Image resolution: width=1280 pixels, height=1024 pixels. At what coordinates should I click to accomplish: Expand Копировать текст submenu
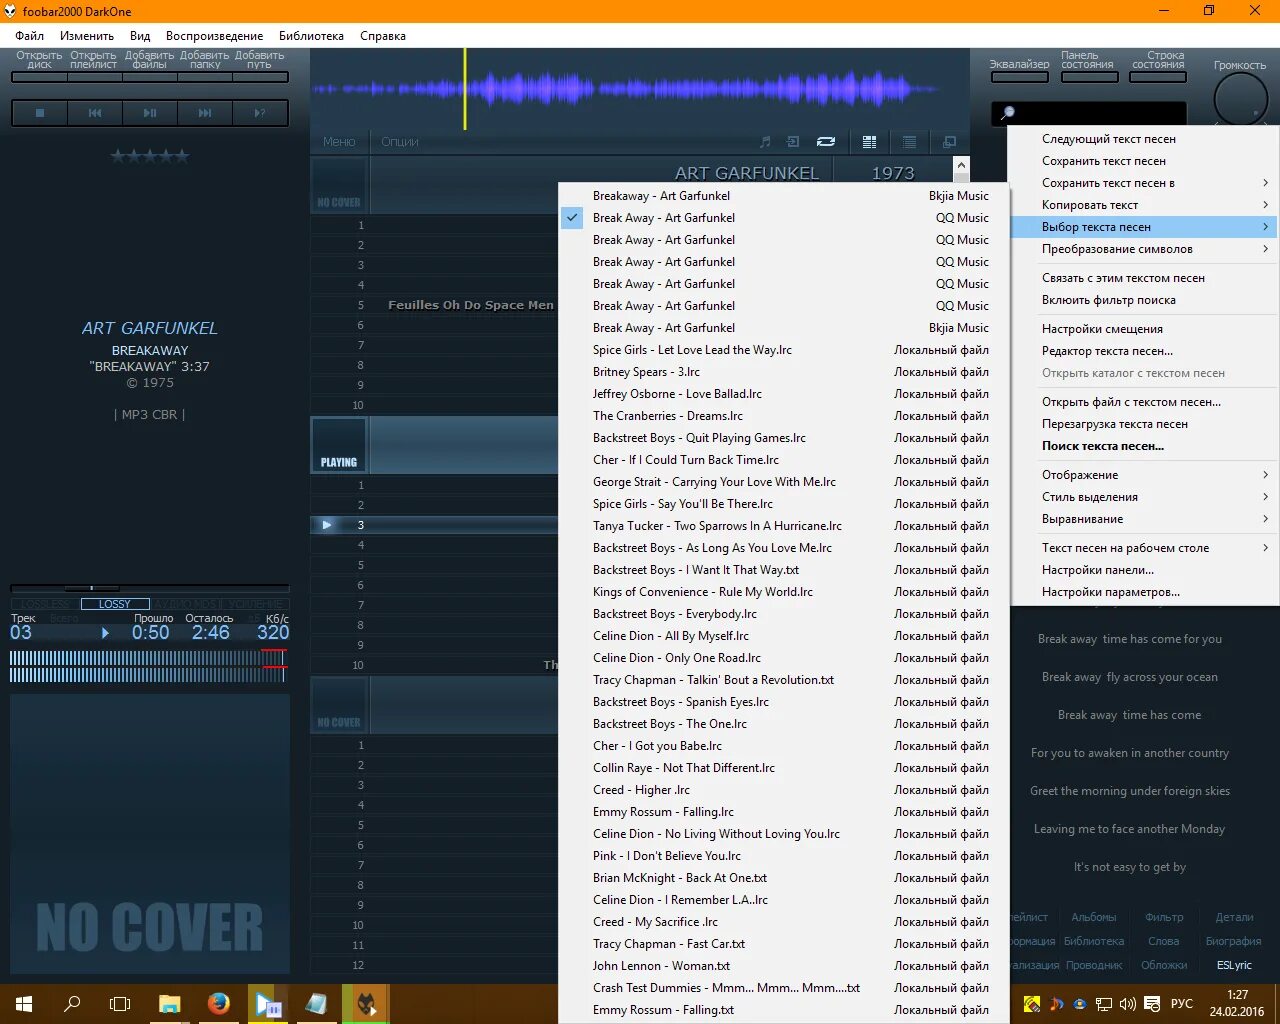(x=1144, y=205)
